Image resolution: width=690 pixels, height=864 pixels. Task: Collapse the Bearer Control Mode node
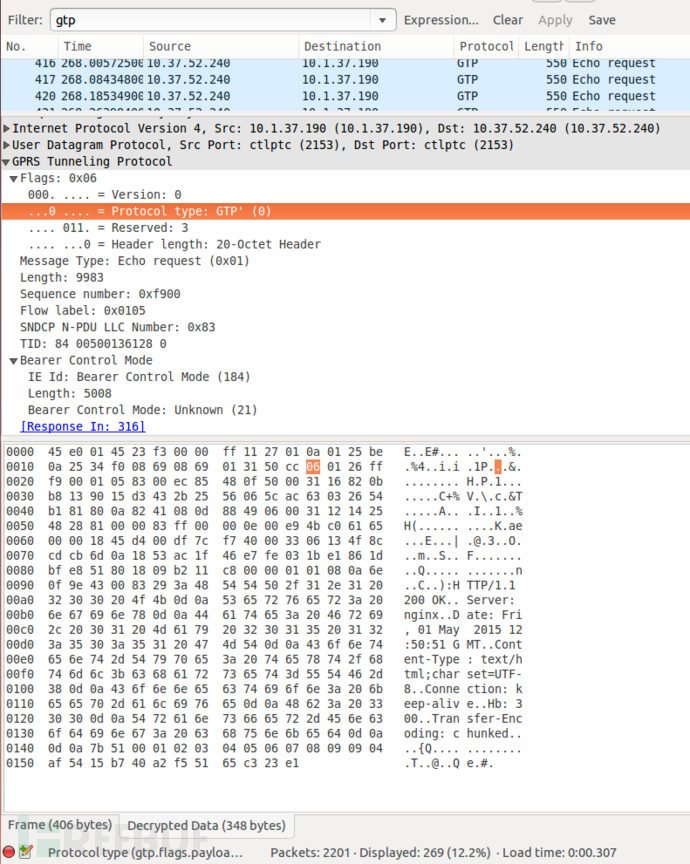coord(14,360)
